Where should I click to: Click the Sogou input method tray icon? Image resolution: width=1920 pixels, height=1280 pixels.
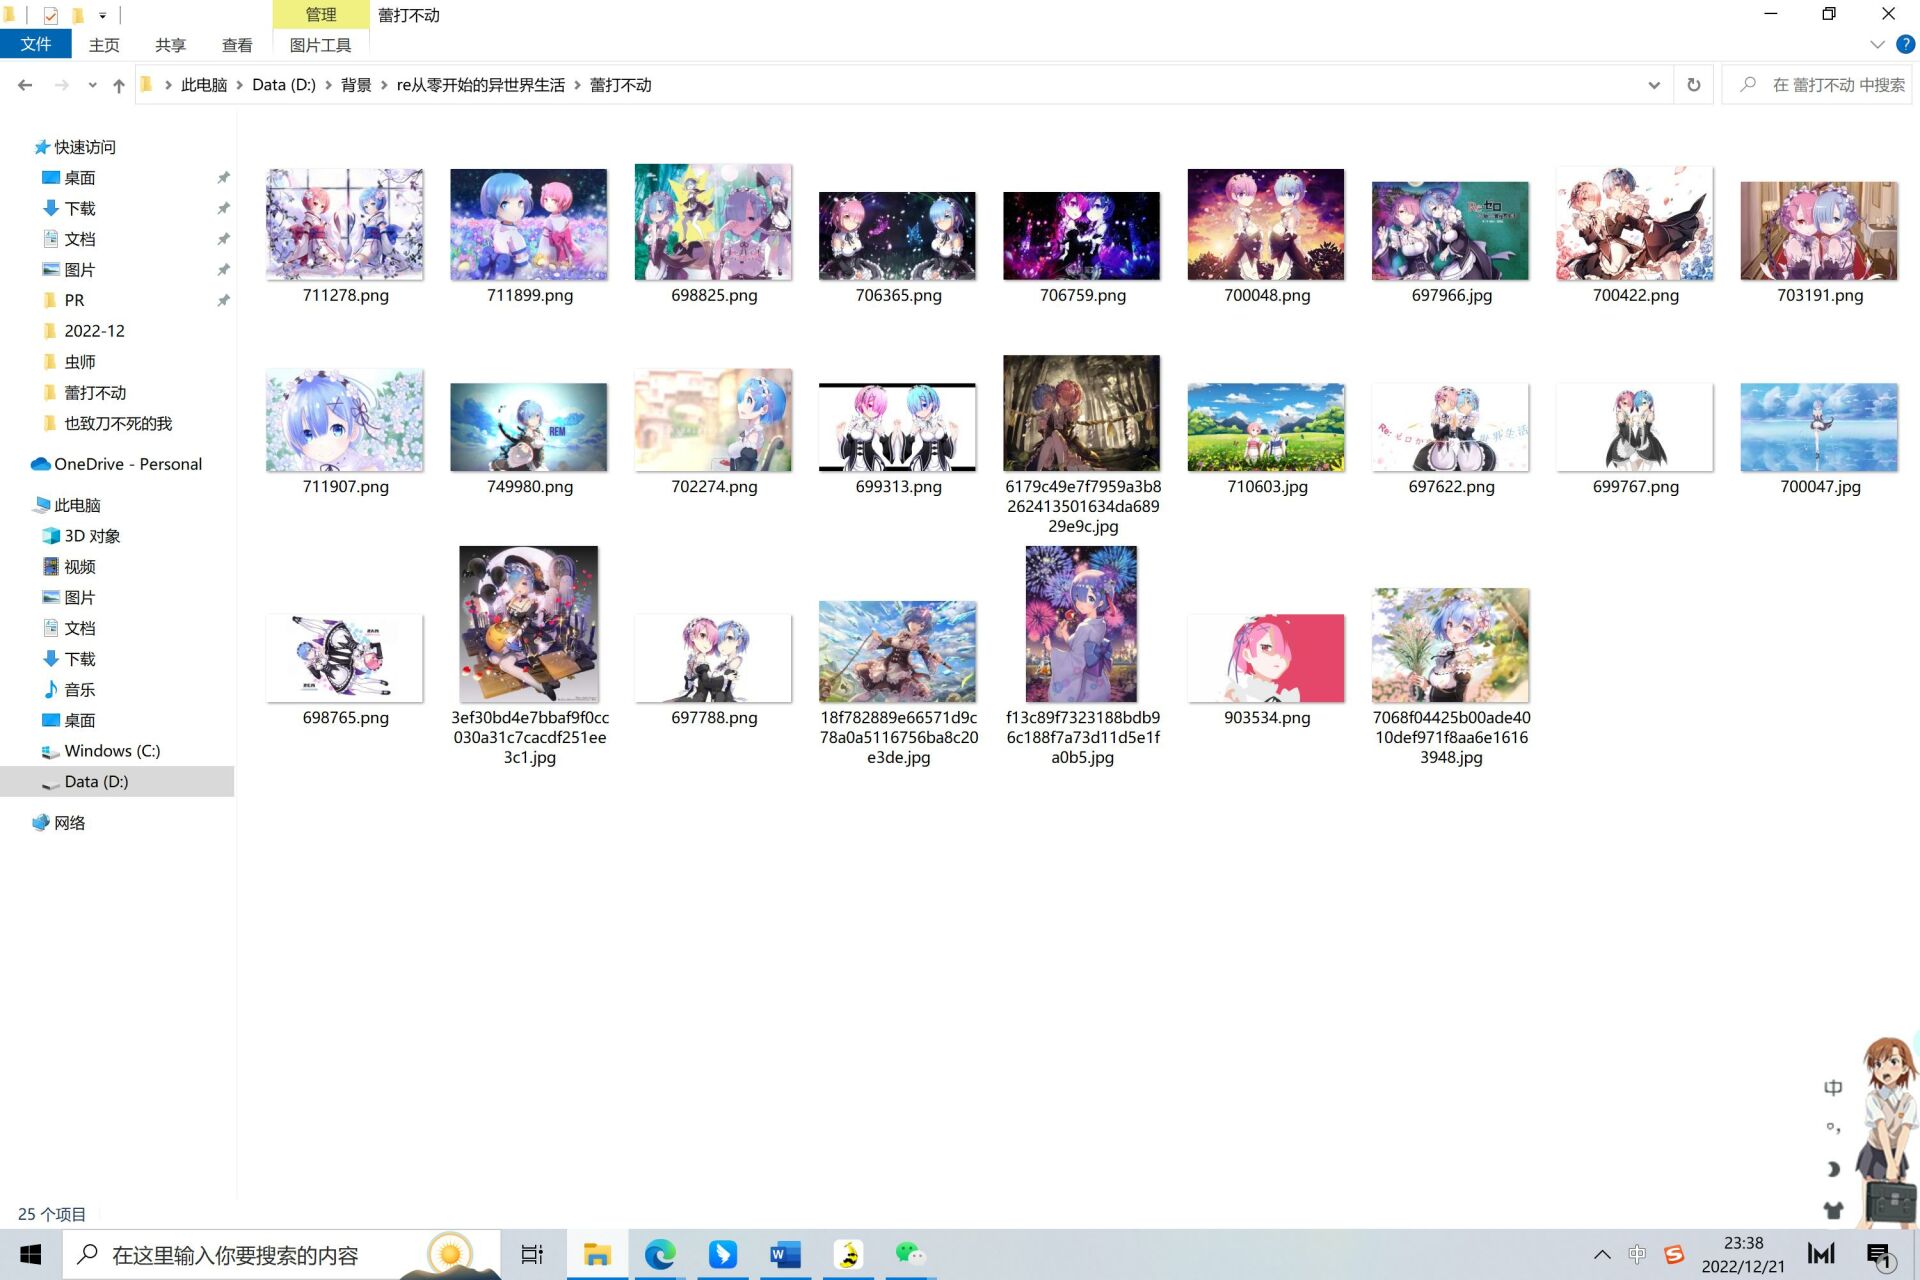tap(1674, 1254)
